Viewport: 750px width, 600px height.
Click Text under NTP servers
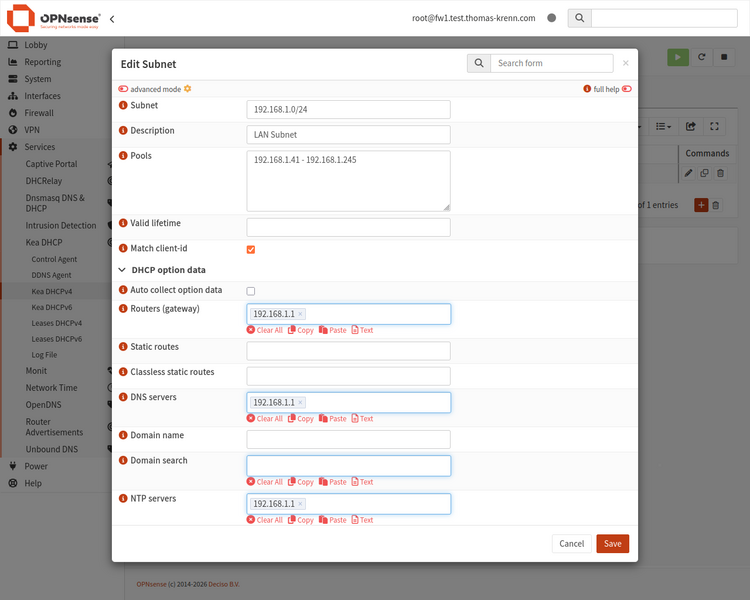pyautogui.click(x=363, y=520)
